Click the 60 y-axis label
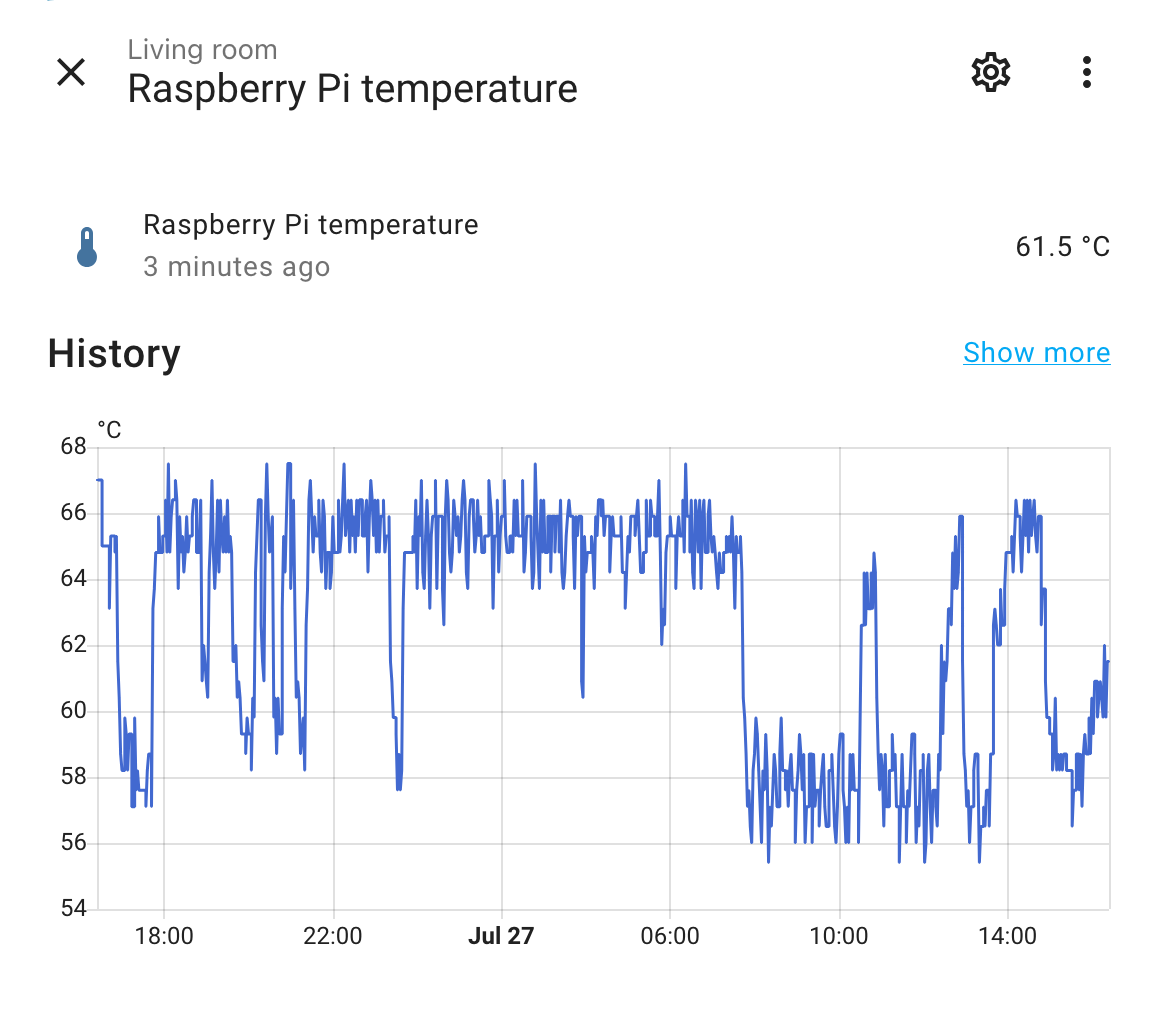The width and height of the screenshot is (1159, 1028). [74, 710]
